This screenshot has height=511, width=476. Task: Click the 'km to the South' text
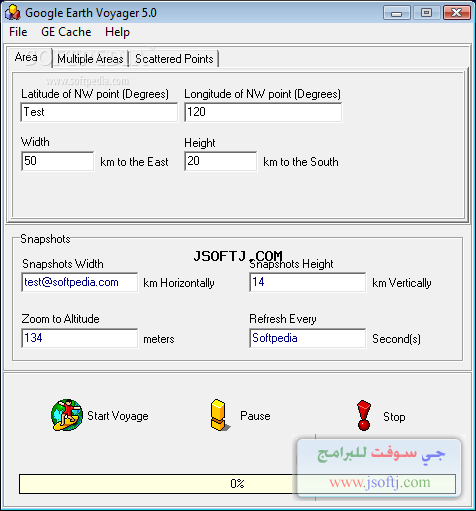pos(301,162)
